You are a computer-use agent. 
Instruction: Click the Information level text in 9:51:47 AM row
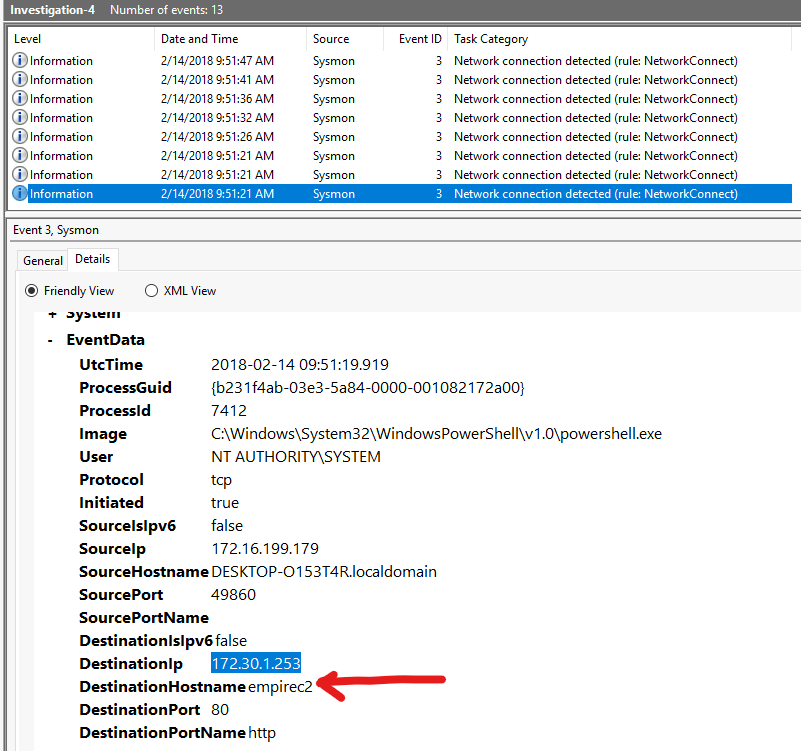[61, 61]
